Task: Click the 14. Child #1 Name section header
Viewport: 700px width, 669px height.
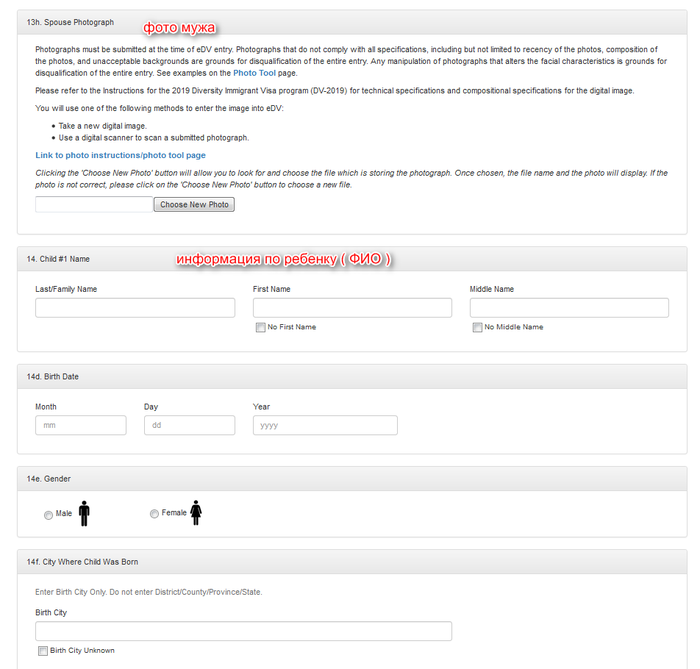Action: 58,259
